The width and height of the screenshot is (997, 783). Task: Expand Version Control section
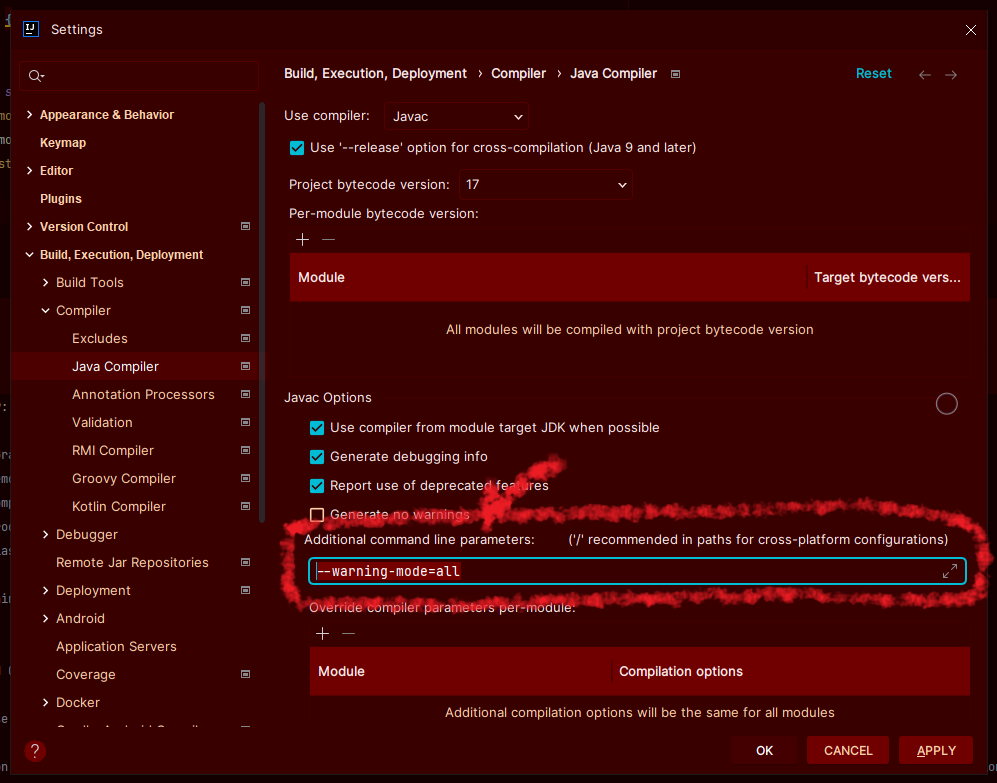(29, 226)
